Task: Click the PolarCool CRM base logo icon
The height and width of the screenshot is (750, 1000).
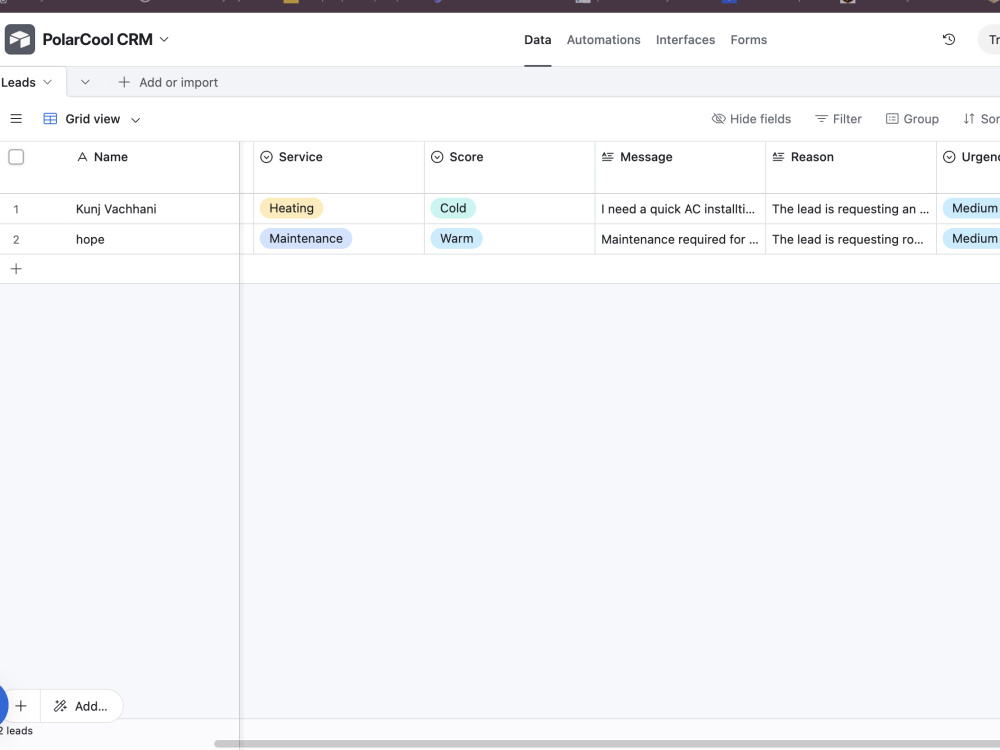Action: [x=20, y=40]
